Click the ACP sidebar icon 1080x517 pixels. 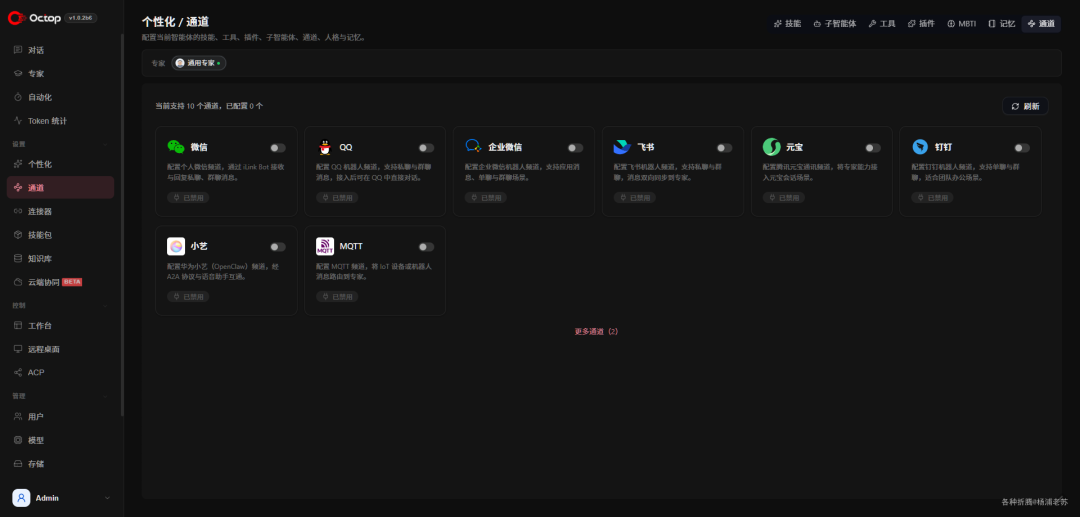[x=18, y=372]
